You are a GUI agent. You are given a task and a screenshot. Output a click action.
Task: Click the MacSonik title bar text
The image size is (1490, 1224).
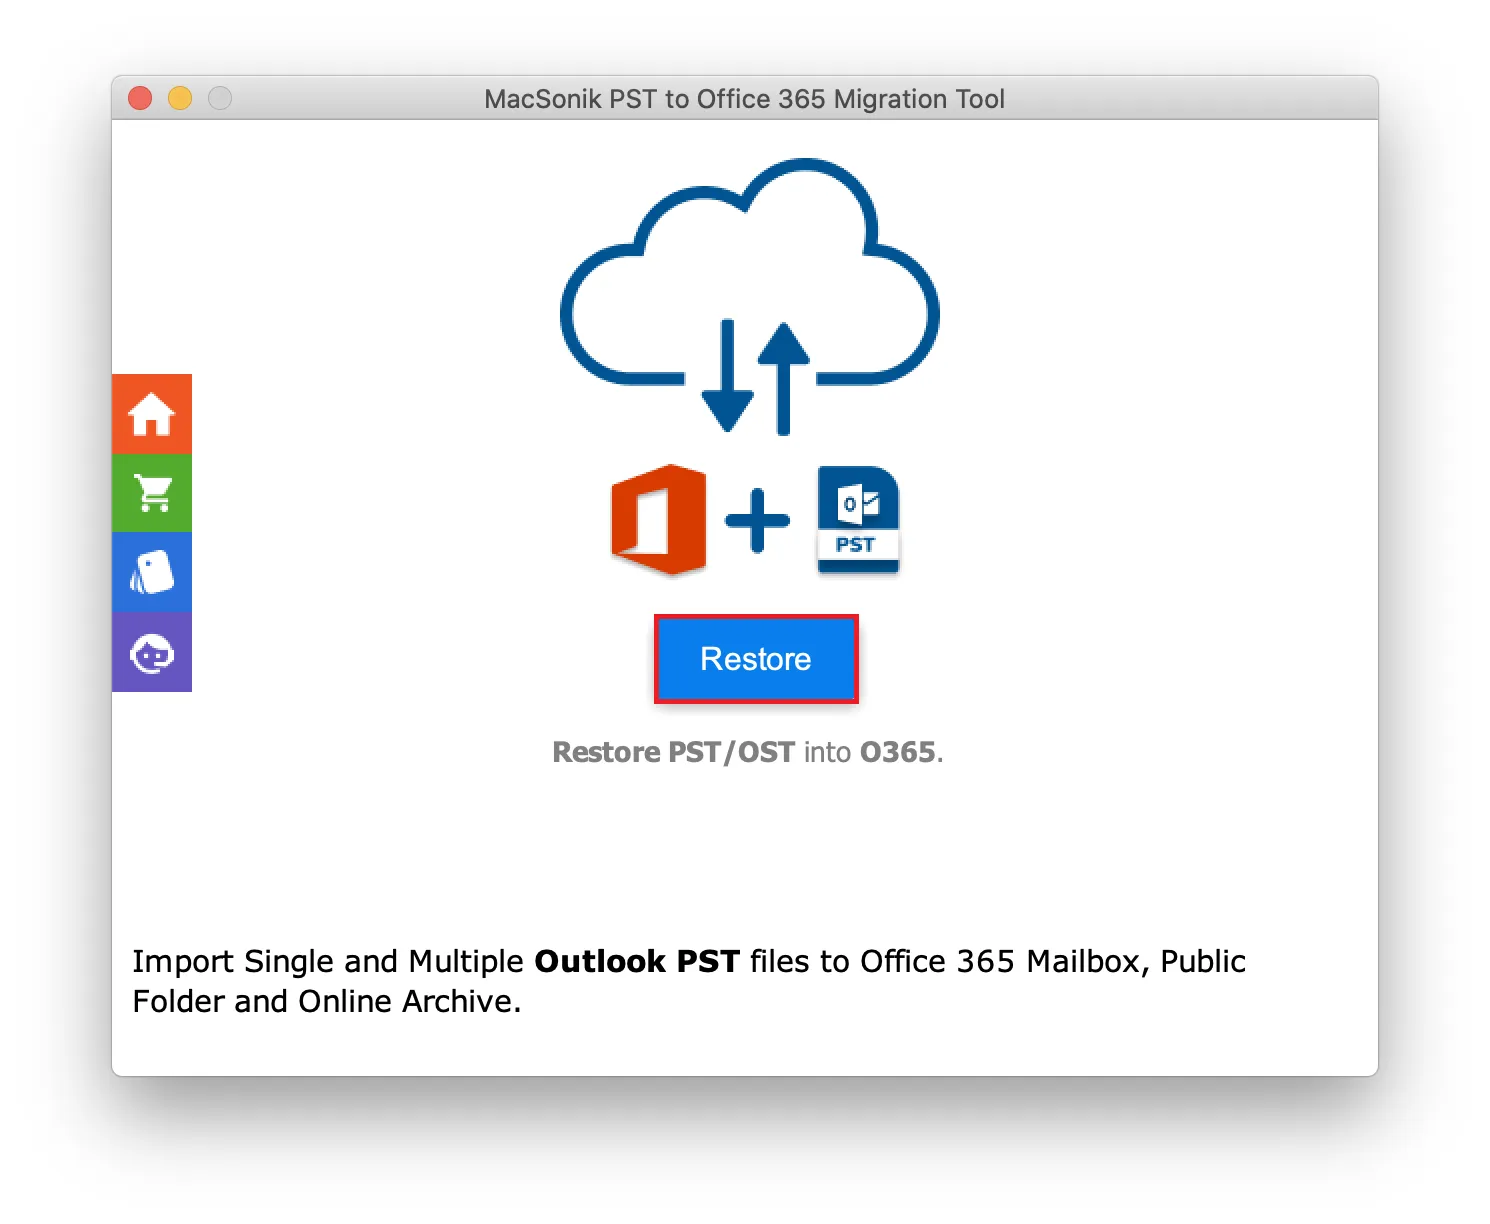pyautogui.click(x=745, y=98)
